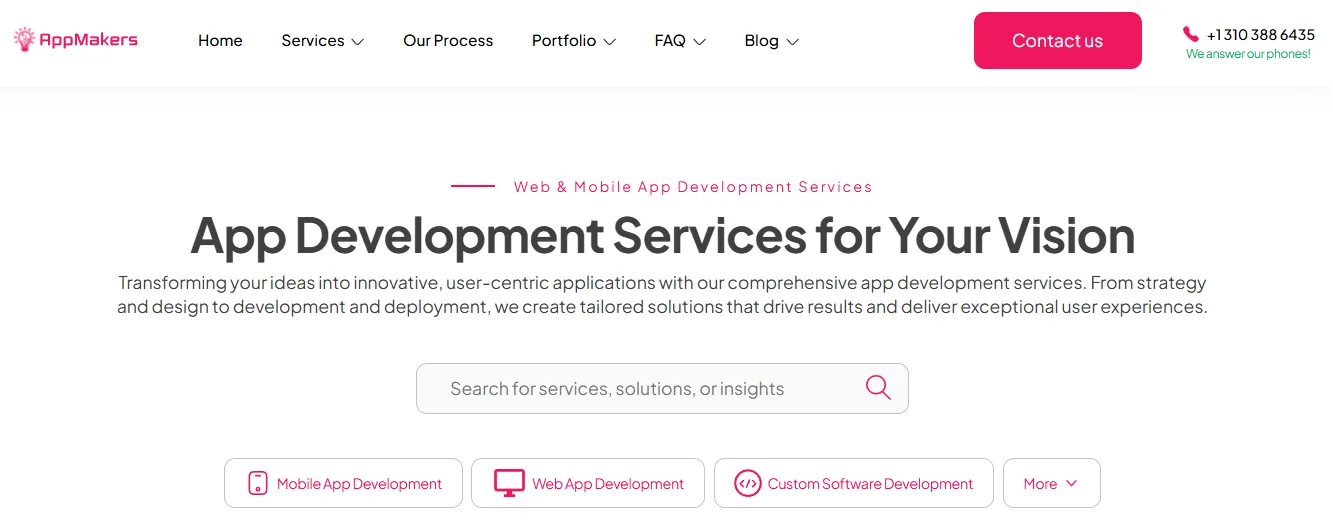
Task: Expand the Portfolio dropdown chevron
Action: click(610, 42)
